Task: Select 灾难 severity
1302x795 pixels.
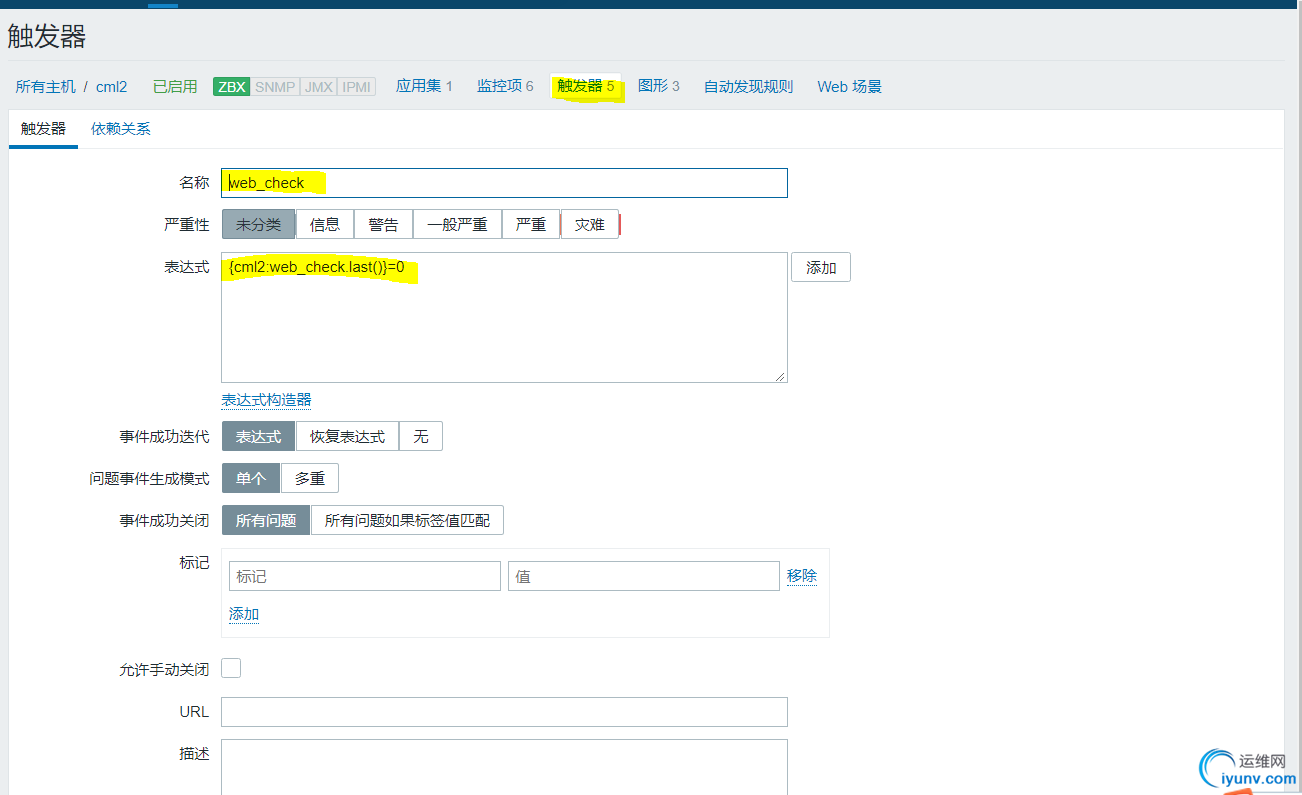Action: [590, 225]
